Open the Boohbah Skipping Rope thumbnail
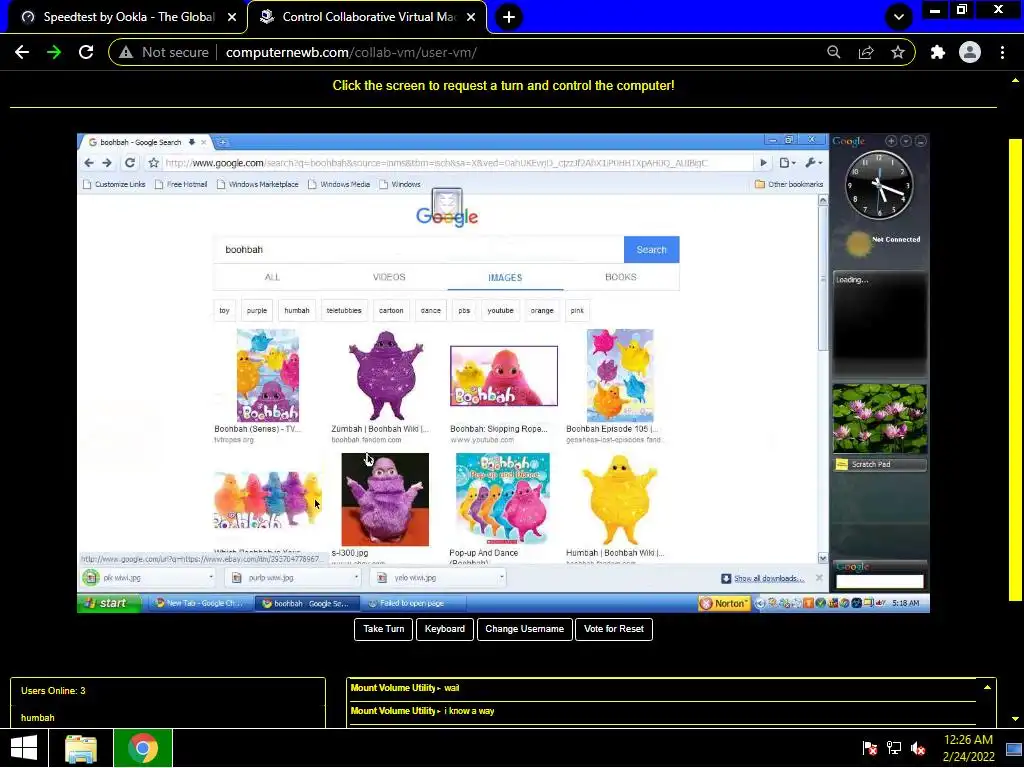 point(504,376)
